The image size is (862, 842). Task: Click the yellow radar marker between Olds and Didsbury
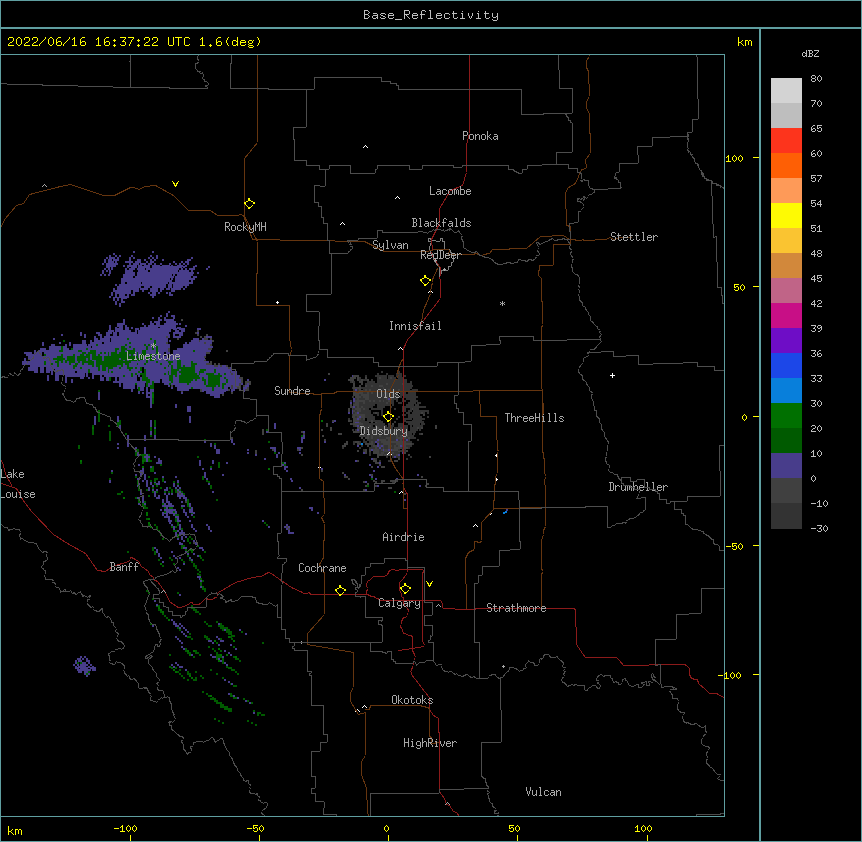pyautogui.click(x=388, y=416)
